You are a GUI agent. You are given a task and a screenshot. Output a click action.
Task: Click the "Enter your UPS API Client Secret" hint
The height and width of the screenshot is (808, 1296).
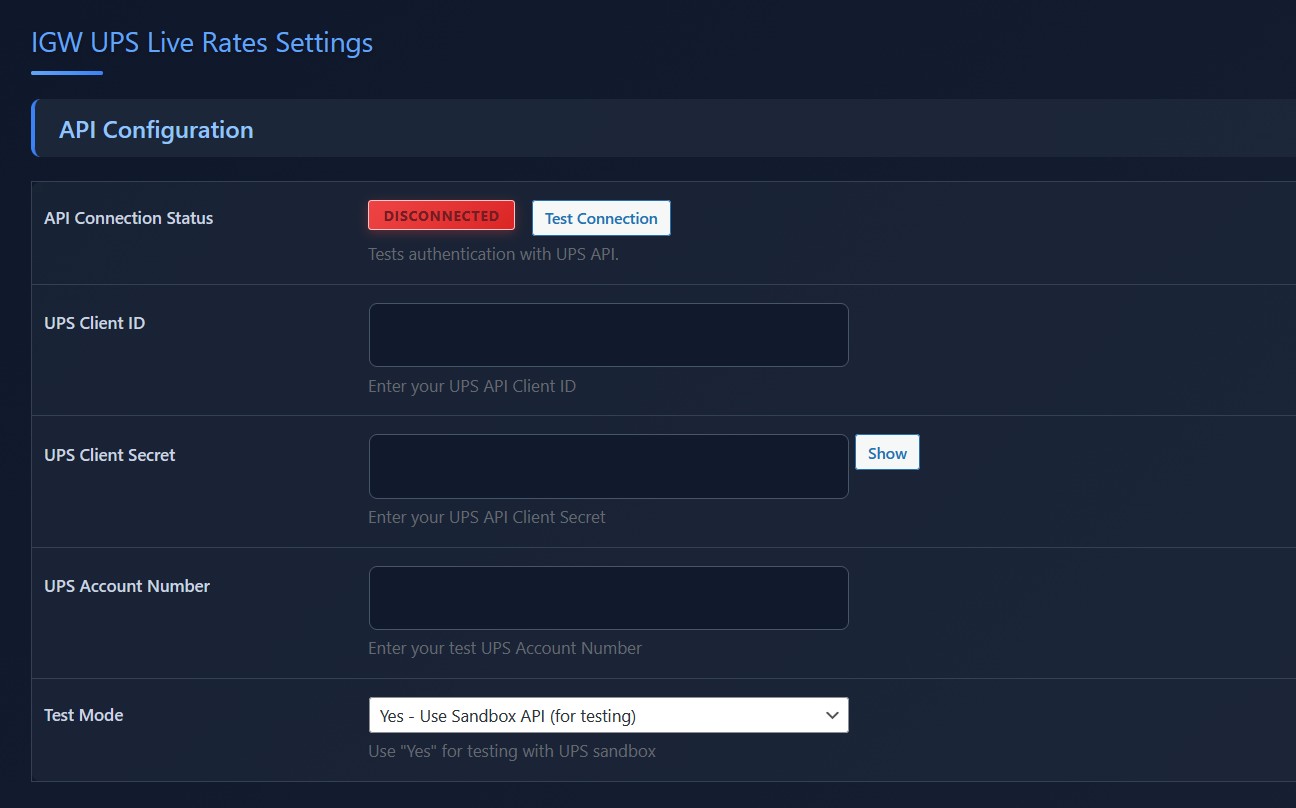tap(487, 517)
